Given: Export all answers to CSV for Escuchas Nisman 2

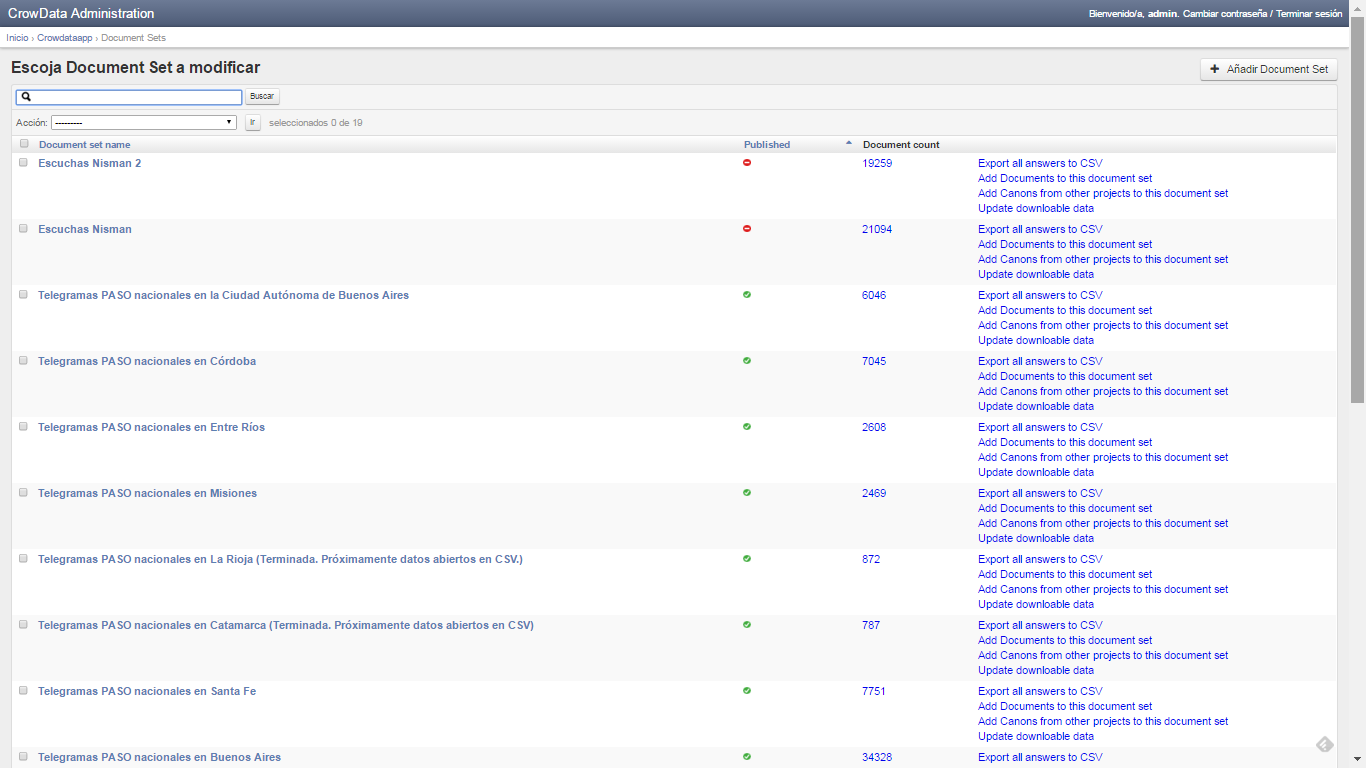Looking at the screenshot, I should pos(1040,163).
